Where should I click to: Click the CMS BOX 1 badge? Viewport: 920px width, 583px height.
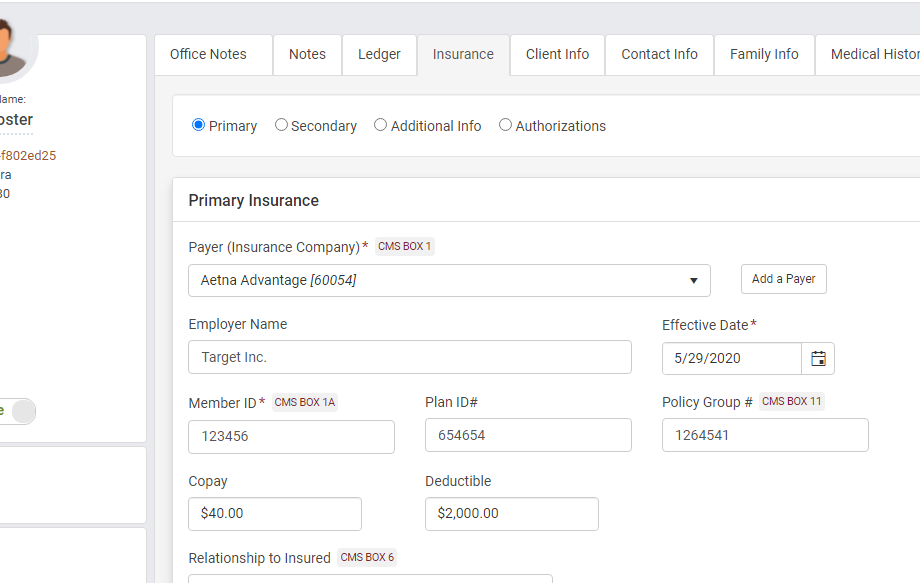[404, 246]
